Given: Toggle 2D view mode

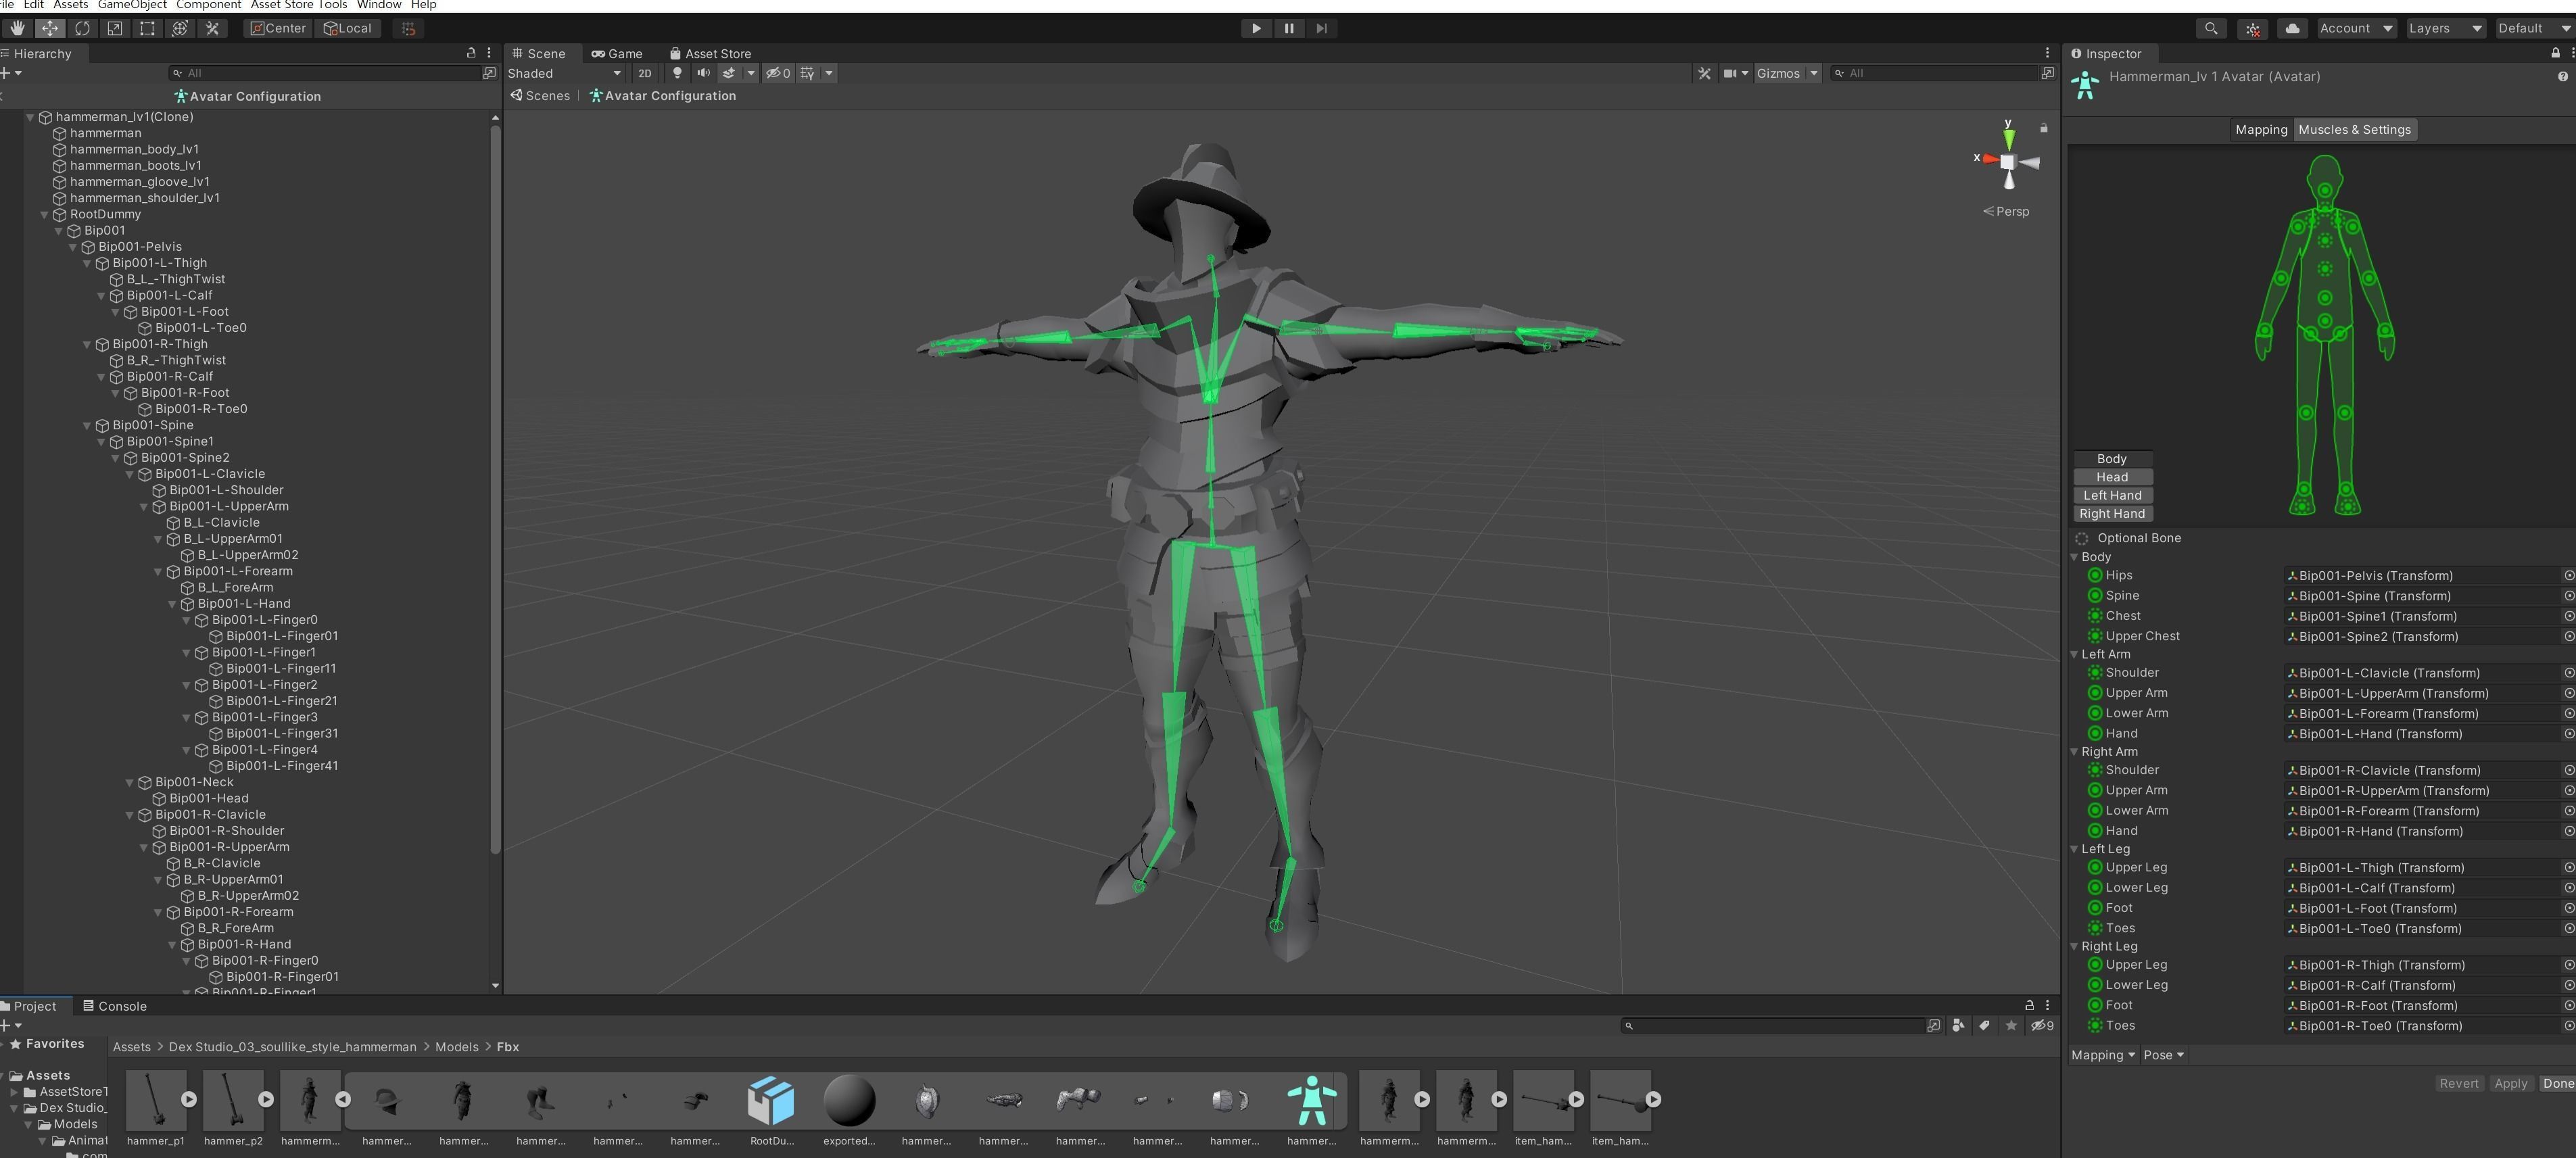Looking at the screenshot, I should (x=645, y=73).
